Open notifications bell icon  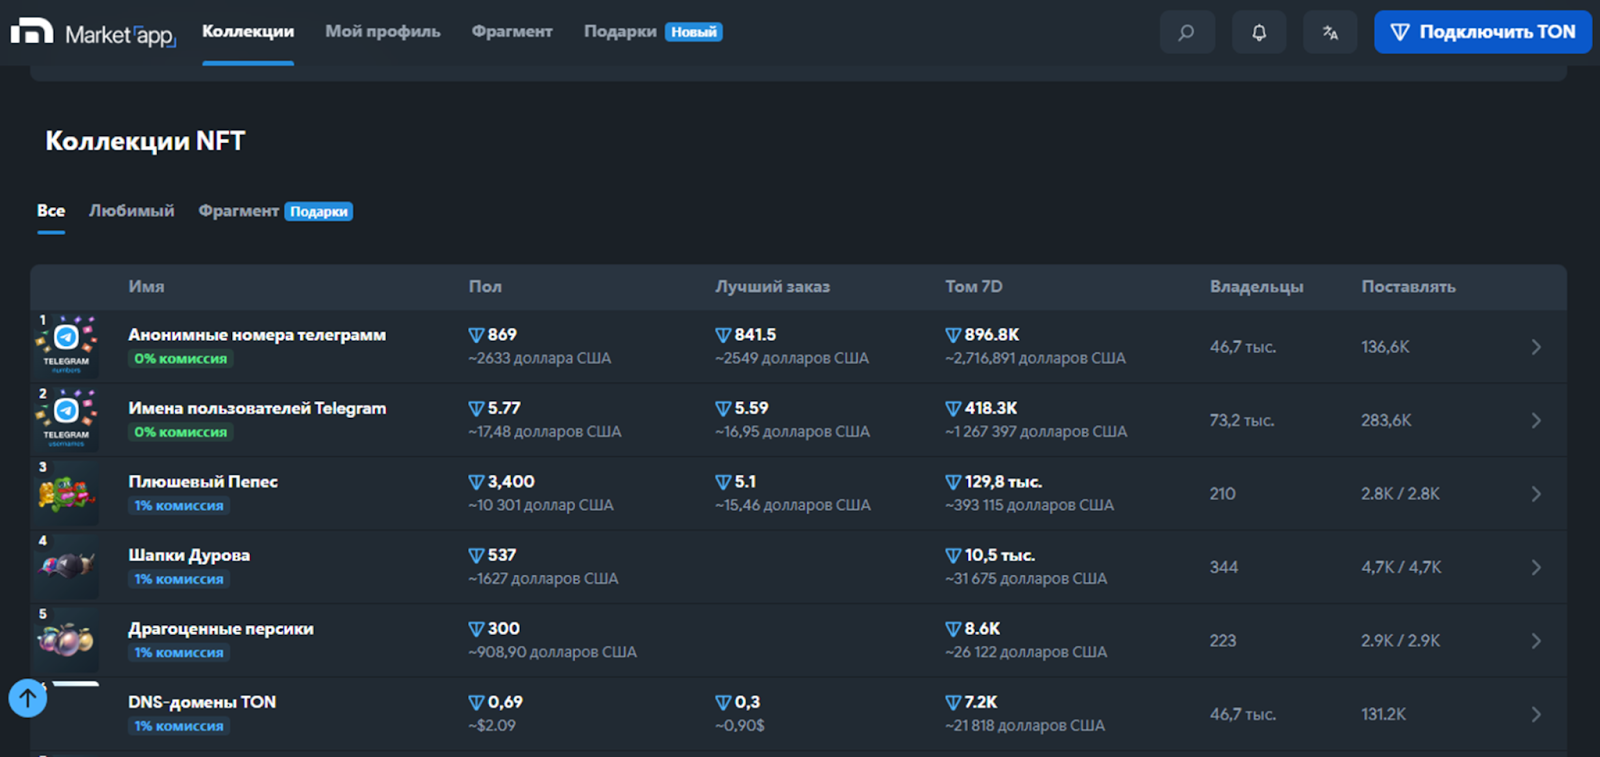[1258, 32]
